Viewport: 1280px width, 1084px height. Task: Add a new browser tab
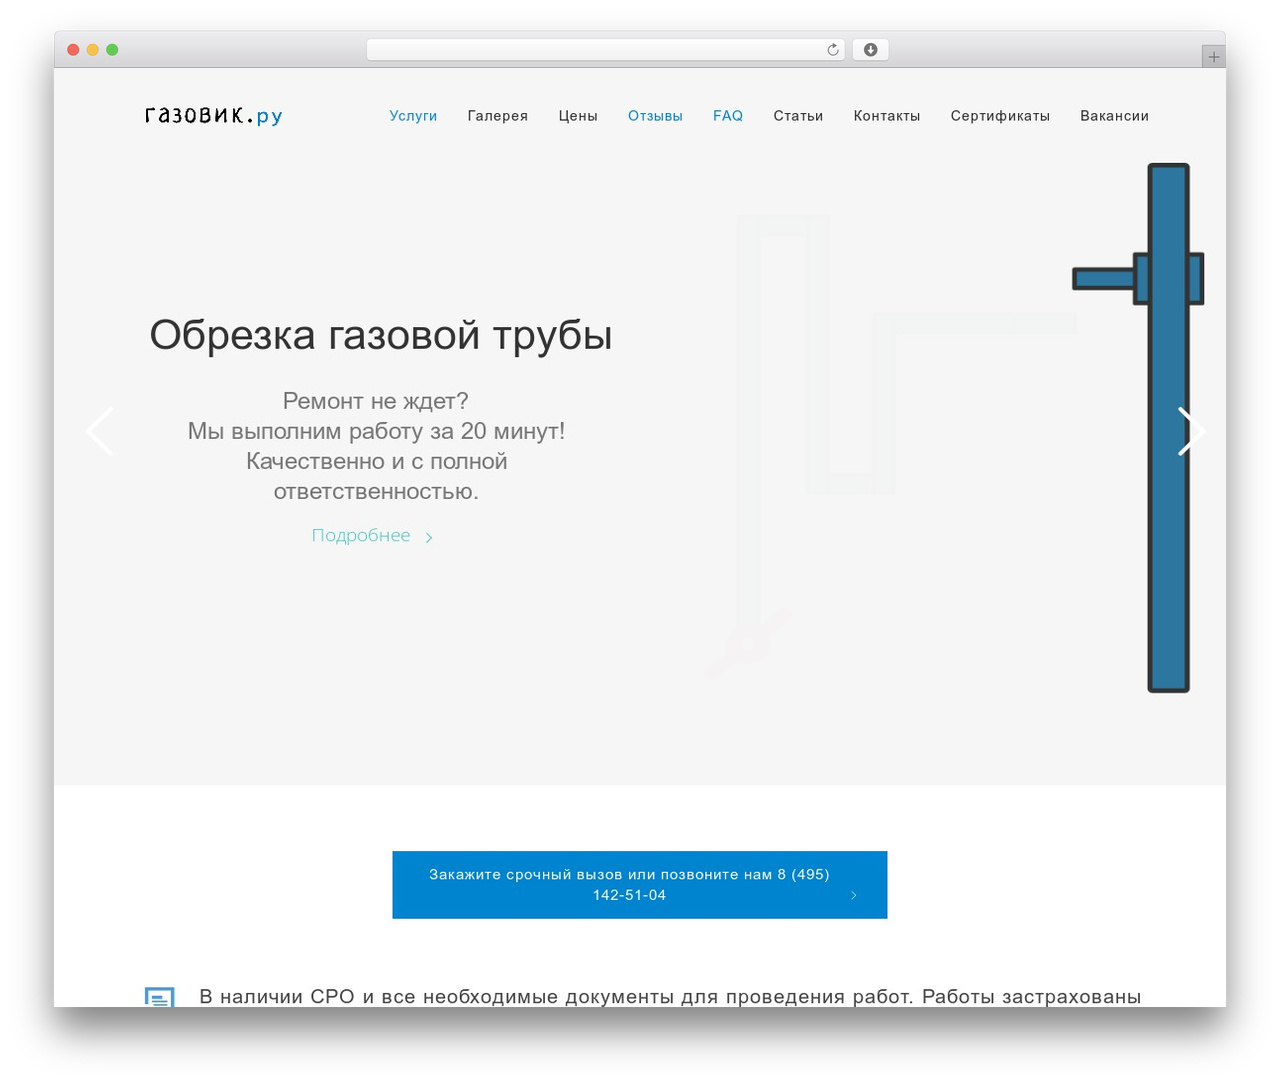pyautogui.click(x=1213, y=57)
